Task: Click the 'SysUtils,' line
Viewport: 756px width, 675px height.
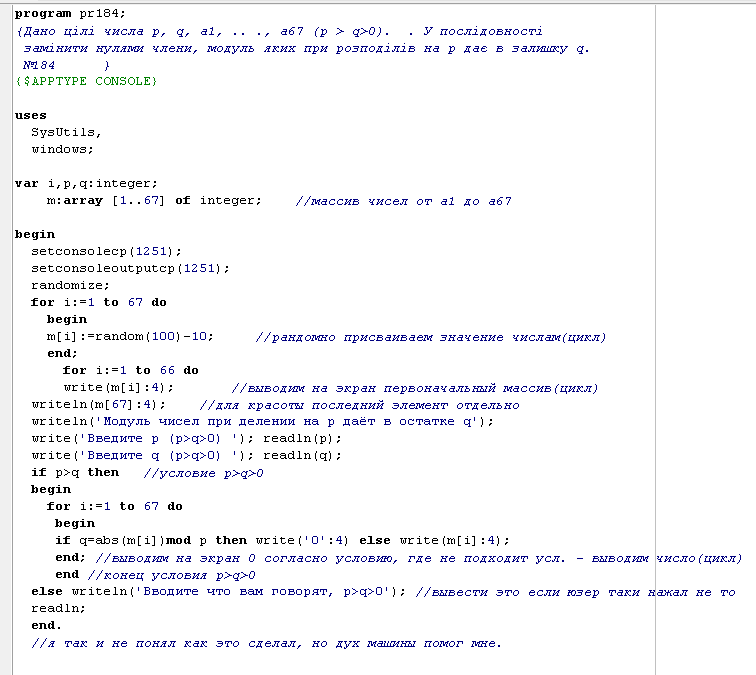Action: click(x=66, y=132)
